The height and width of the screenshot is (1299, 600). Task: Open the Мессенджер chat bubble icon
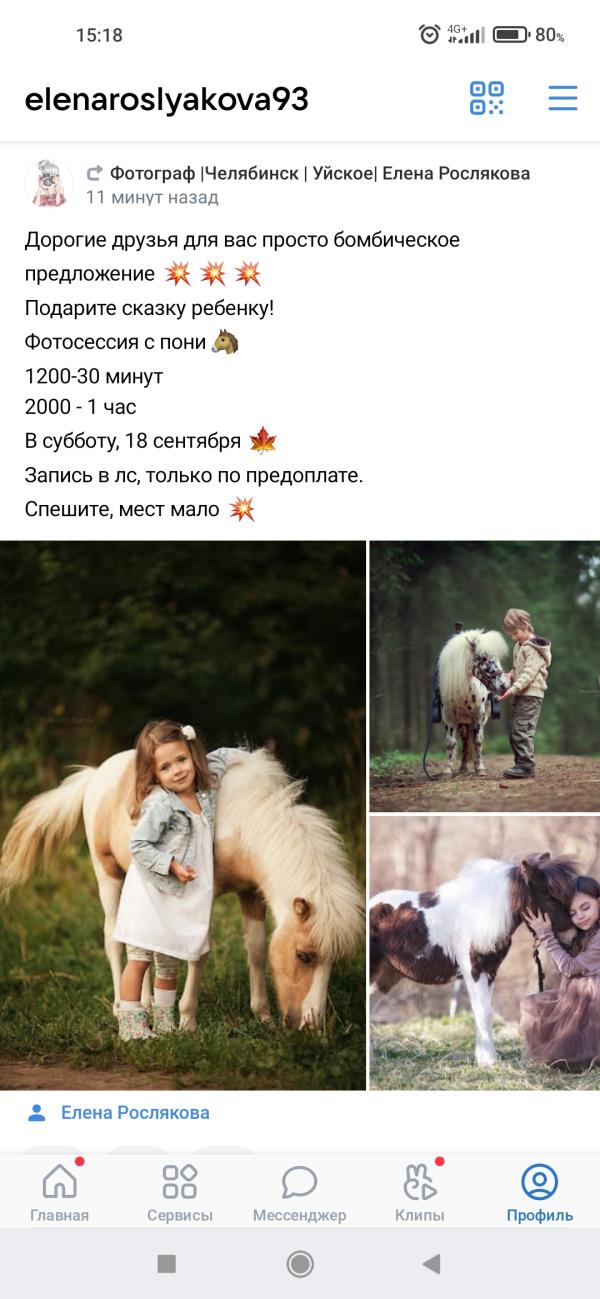(x=299, y=1182)
